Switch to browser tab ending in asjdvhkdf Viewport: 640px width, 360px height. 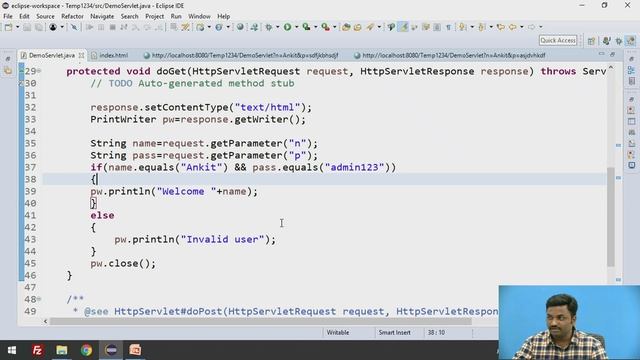point(450,56)
